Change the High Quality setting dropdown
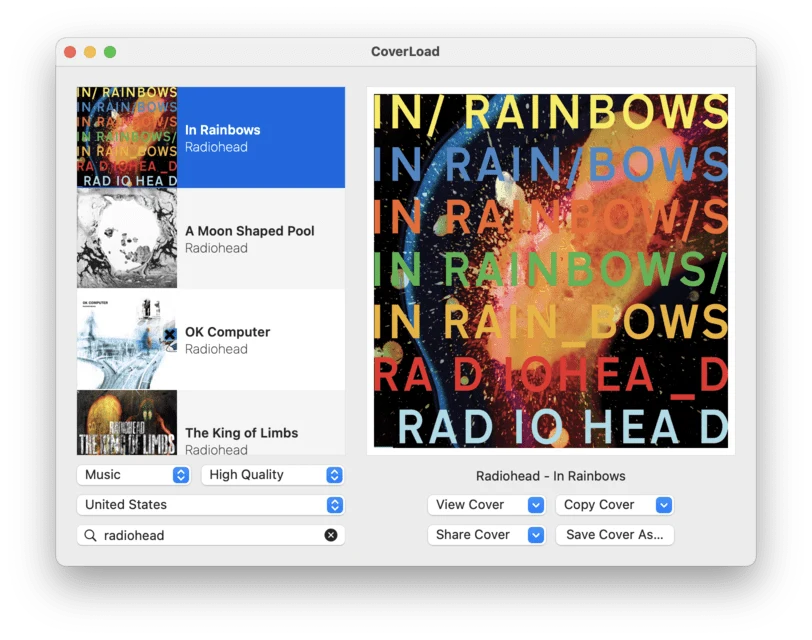 click(273, 475)
